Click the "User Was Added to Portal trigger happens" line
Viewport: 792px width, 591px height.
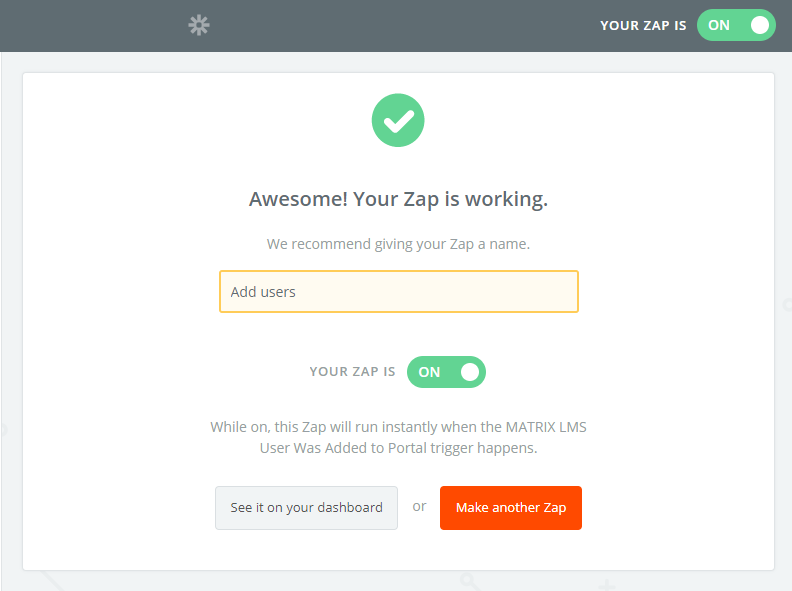coord(398,448)
